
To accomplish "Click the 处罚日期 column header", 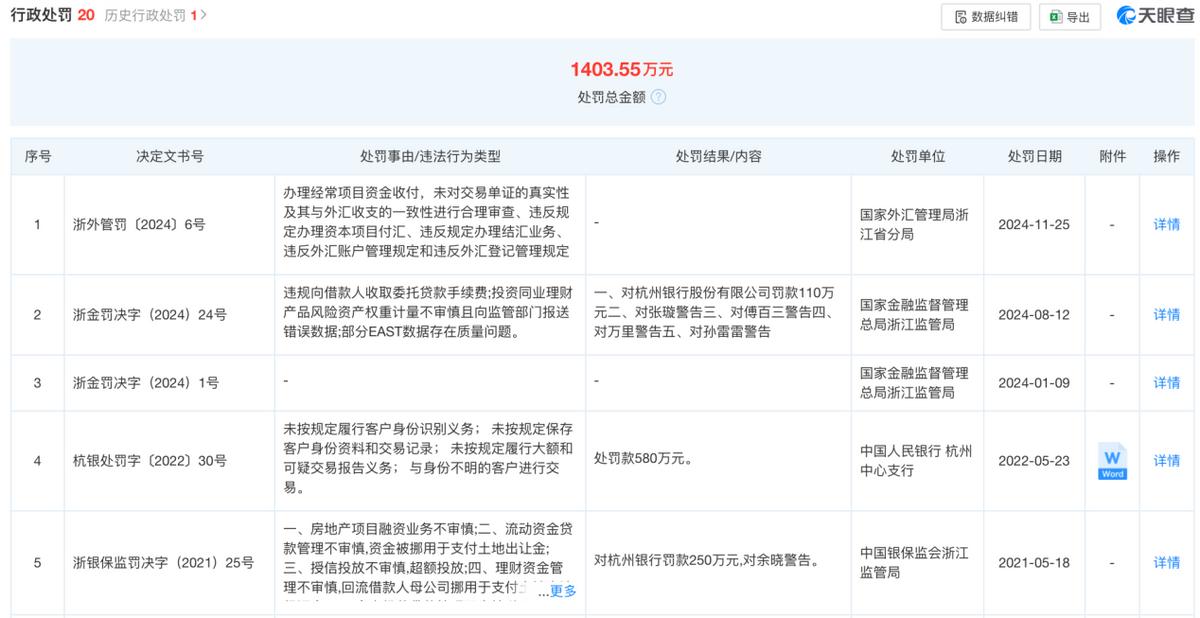I will point(1035,157).
